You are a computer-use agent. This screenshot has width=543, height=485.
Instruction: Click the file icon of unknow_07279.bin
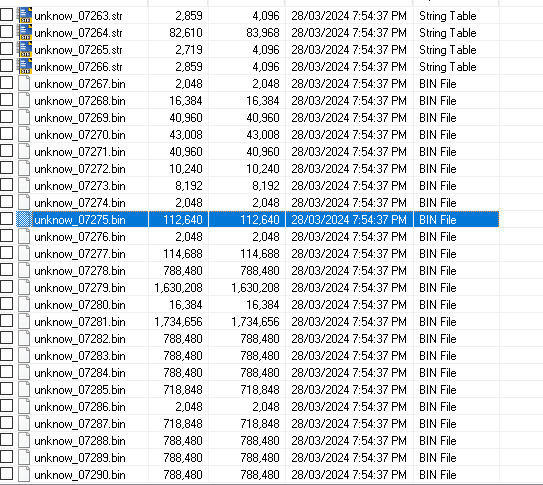[24, 287]
